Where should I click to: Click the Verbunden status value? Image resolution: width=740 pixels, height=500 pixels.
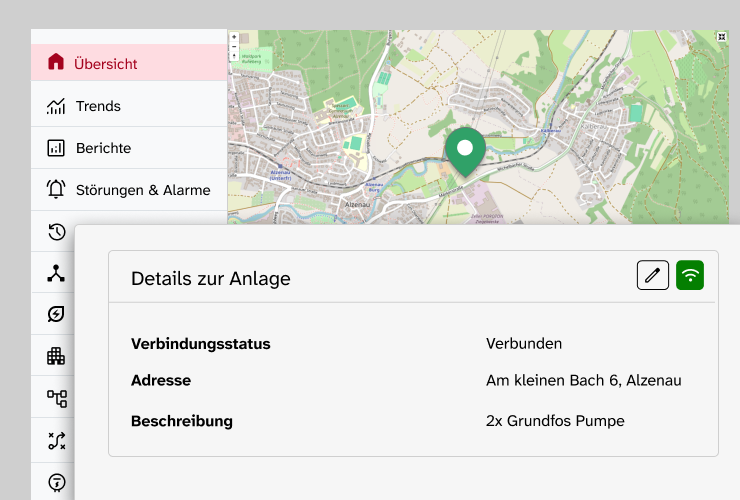click(x=524, y=344)
